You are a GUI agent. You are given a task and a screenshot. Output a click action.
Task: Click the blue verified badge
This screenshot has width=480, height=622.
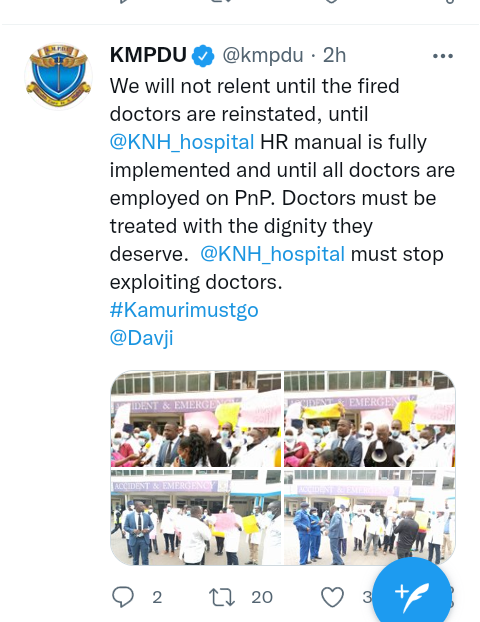pos(203,56)
